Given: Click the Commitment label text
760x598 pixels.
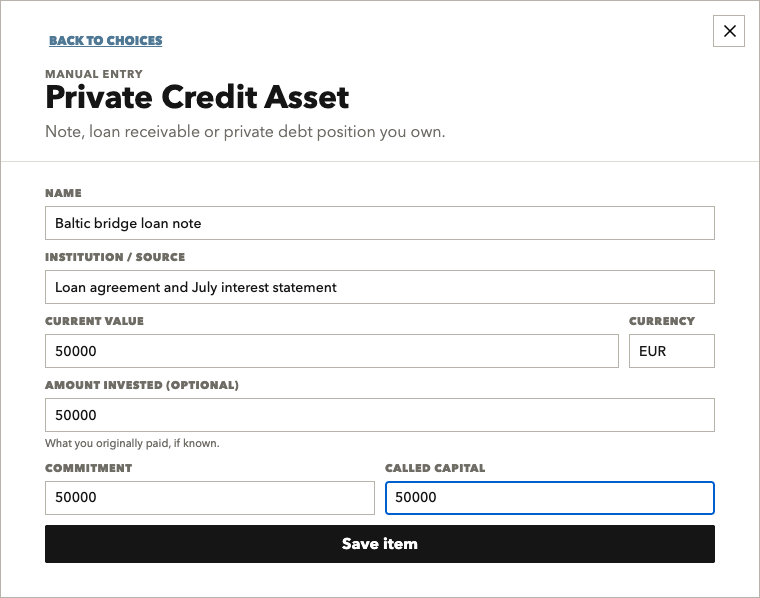Looking at the screenshot, I should point(89,468).
